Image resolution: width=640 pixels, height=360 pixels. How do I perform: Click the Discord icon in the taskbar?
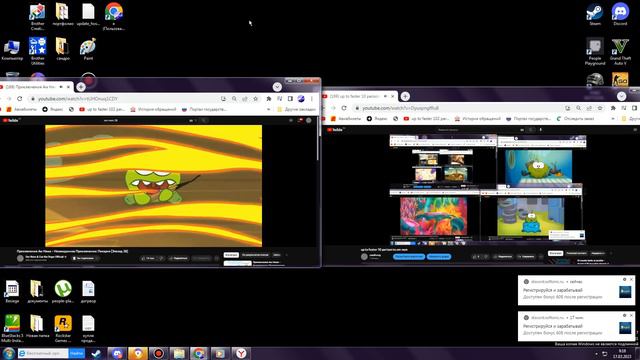[x=118, y=353]
